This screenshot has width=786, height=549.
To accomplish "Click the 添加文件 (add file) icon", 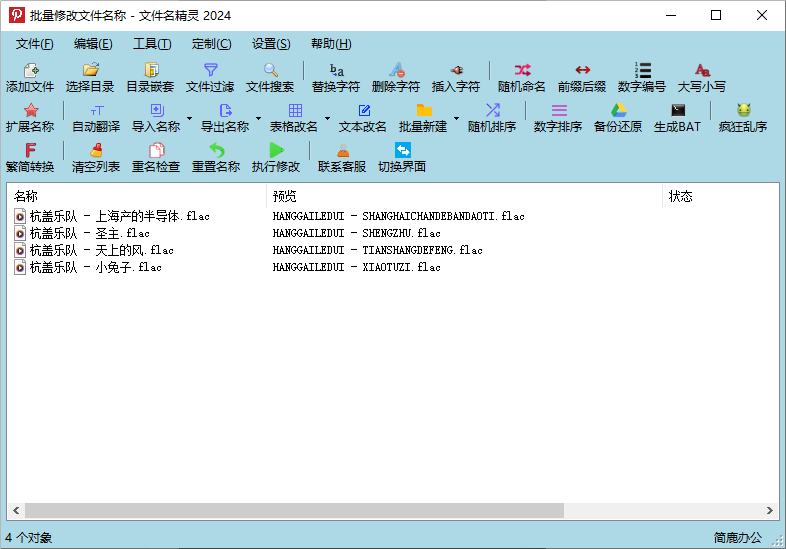I will pos(31,70).
